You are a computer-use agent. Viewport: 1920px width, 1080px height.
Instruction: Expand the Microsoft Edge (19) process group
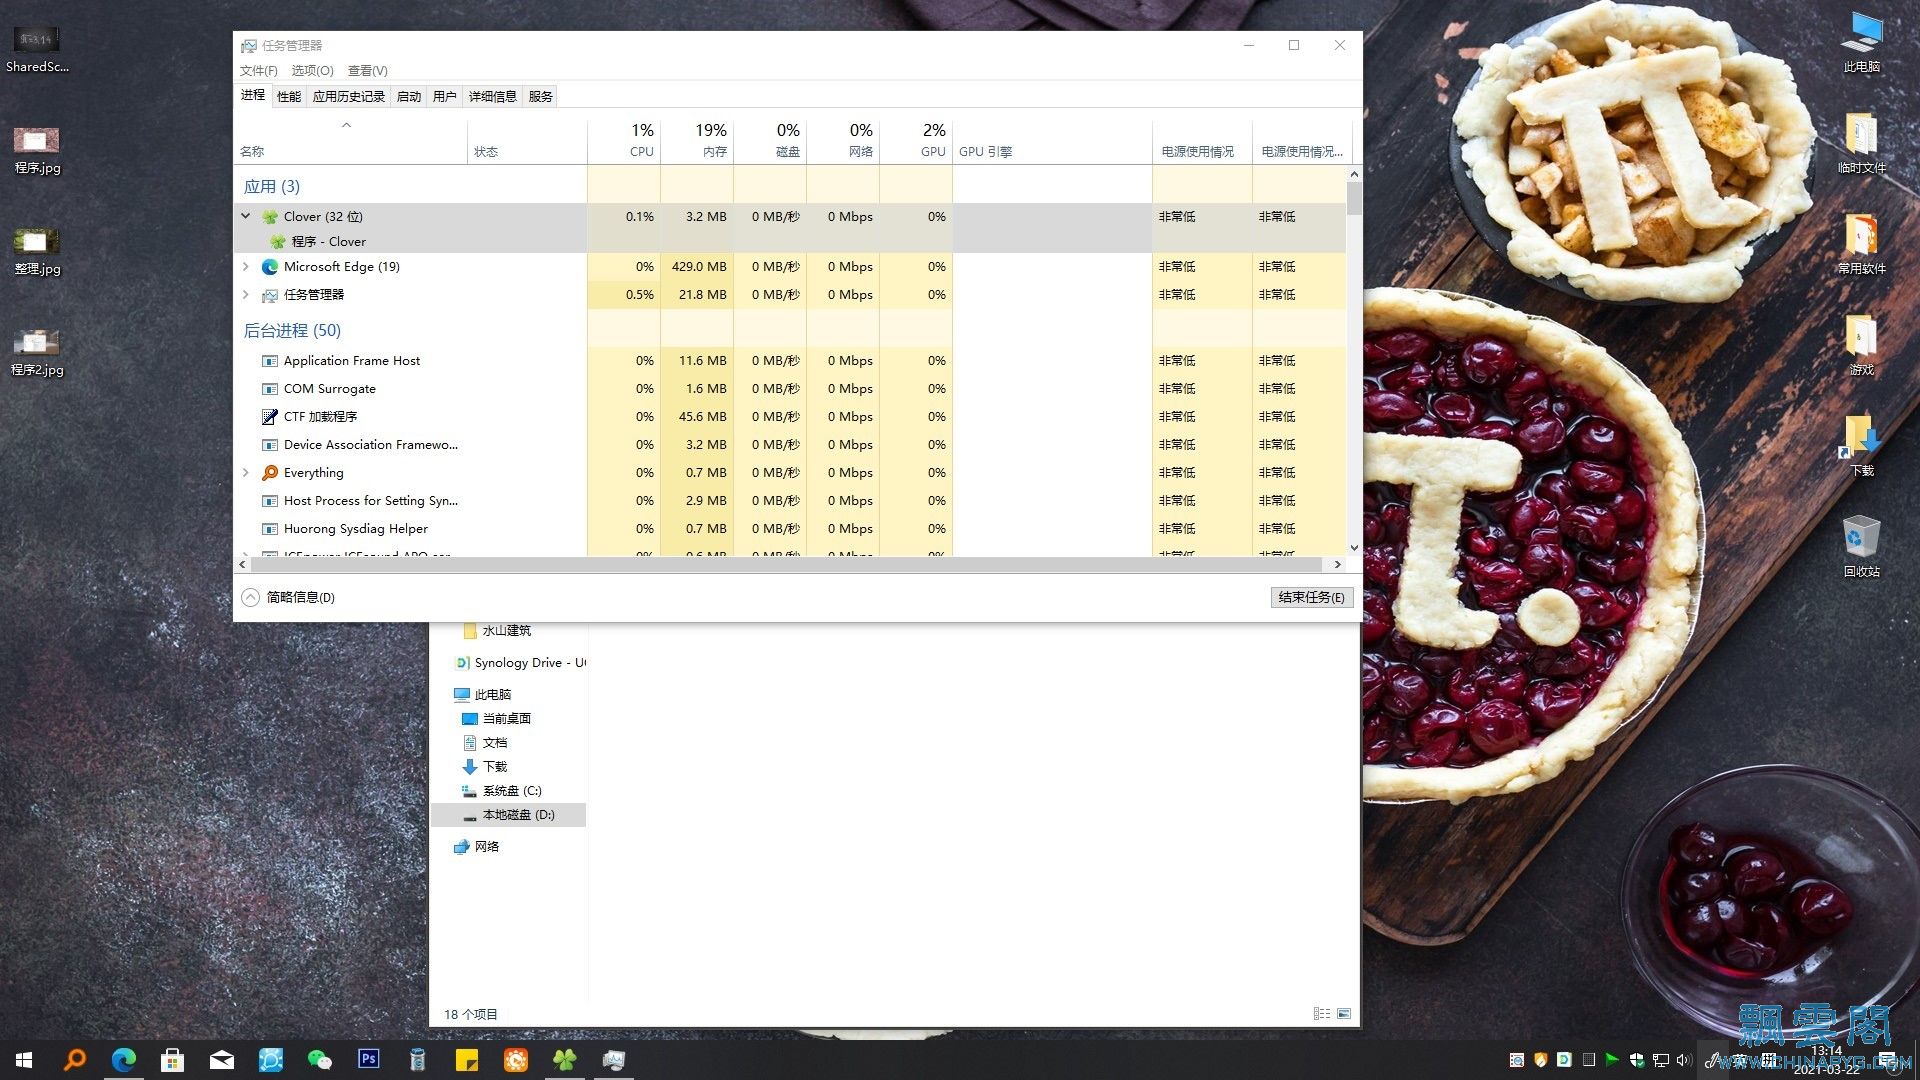click(x=246, y=267)
